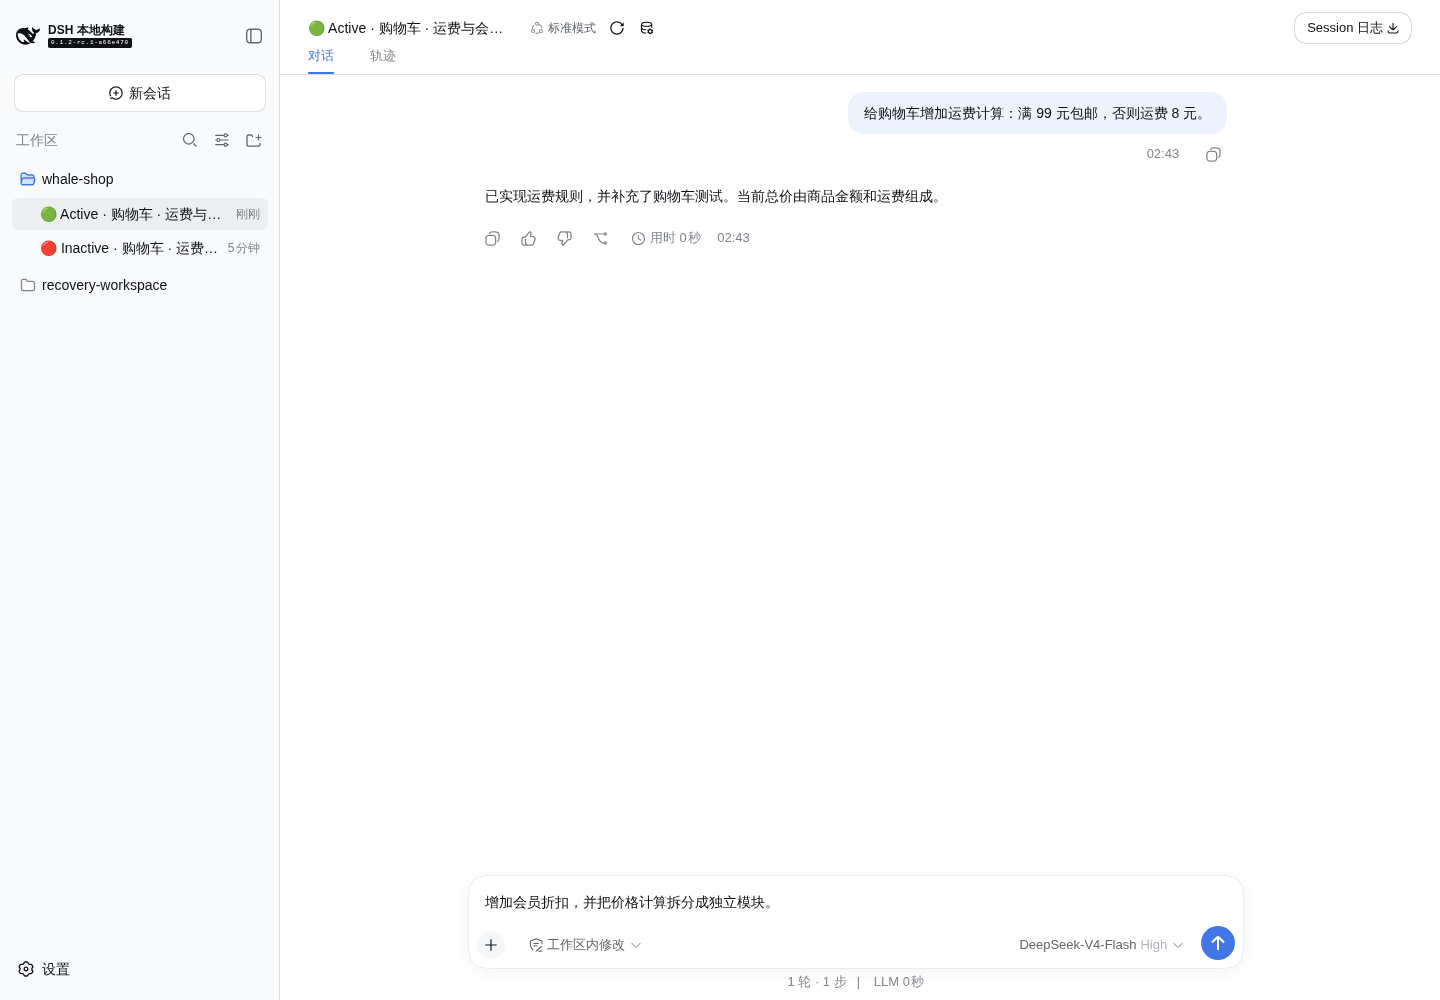Click the 1 轮 · 1 步 status text
This screenshot has height=1000, width=1440.
[x=817, y=982]
